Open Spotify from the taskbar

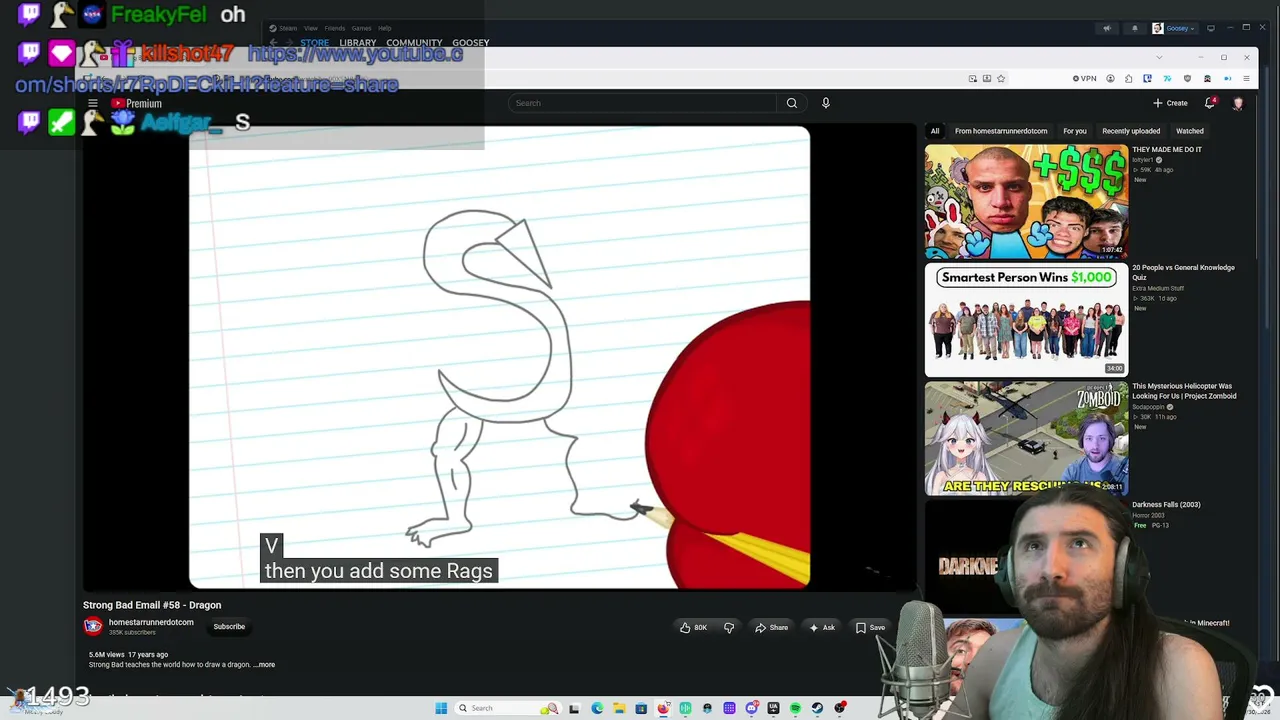795,708
